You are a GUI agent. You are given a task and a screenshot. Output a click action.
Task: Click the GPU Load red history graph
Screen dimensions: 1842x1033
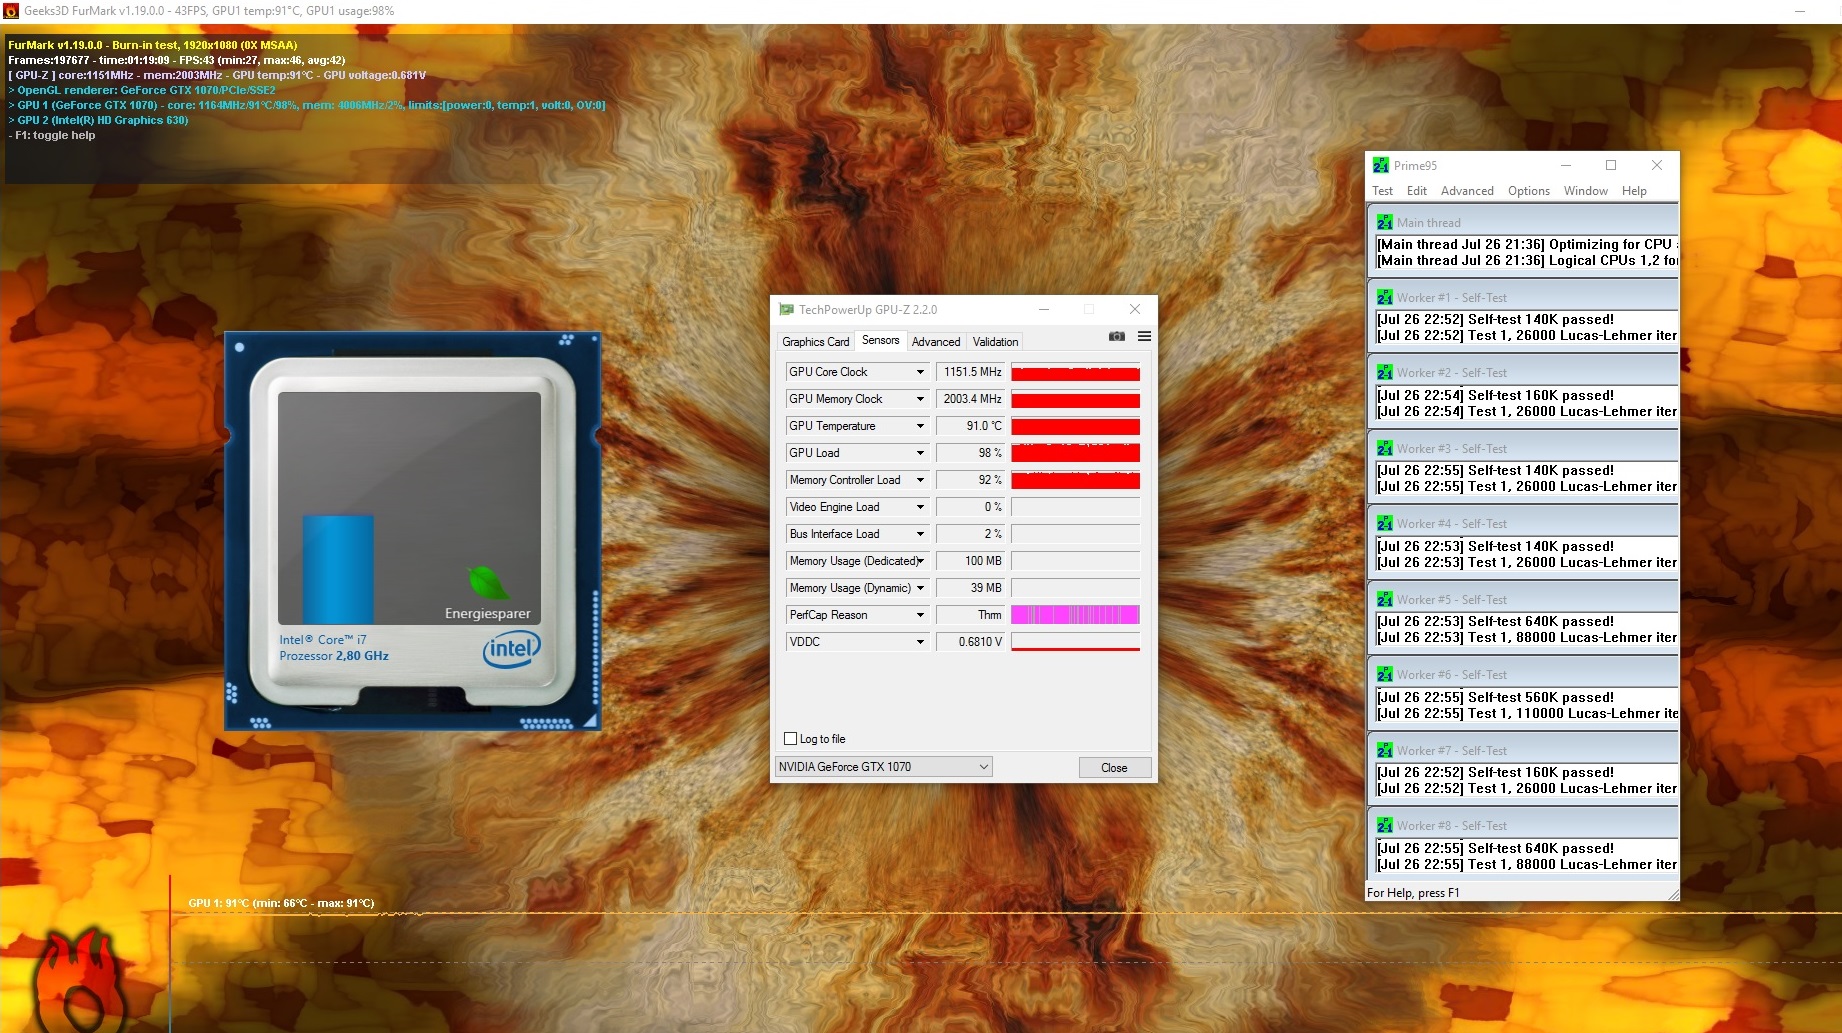[1075, 453]
